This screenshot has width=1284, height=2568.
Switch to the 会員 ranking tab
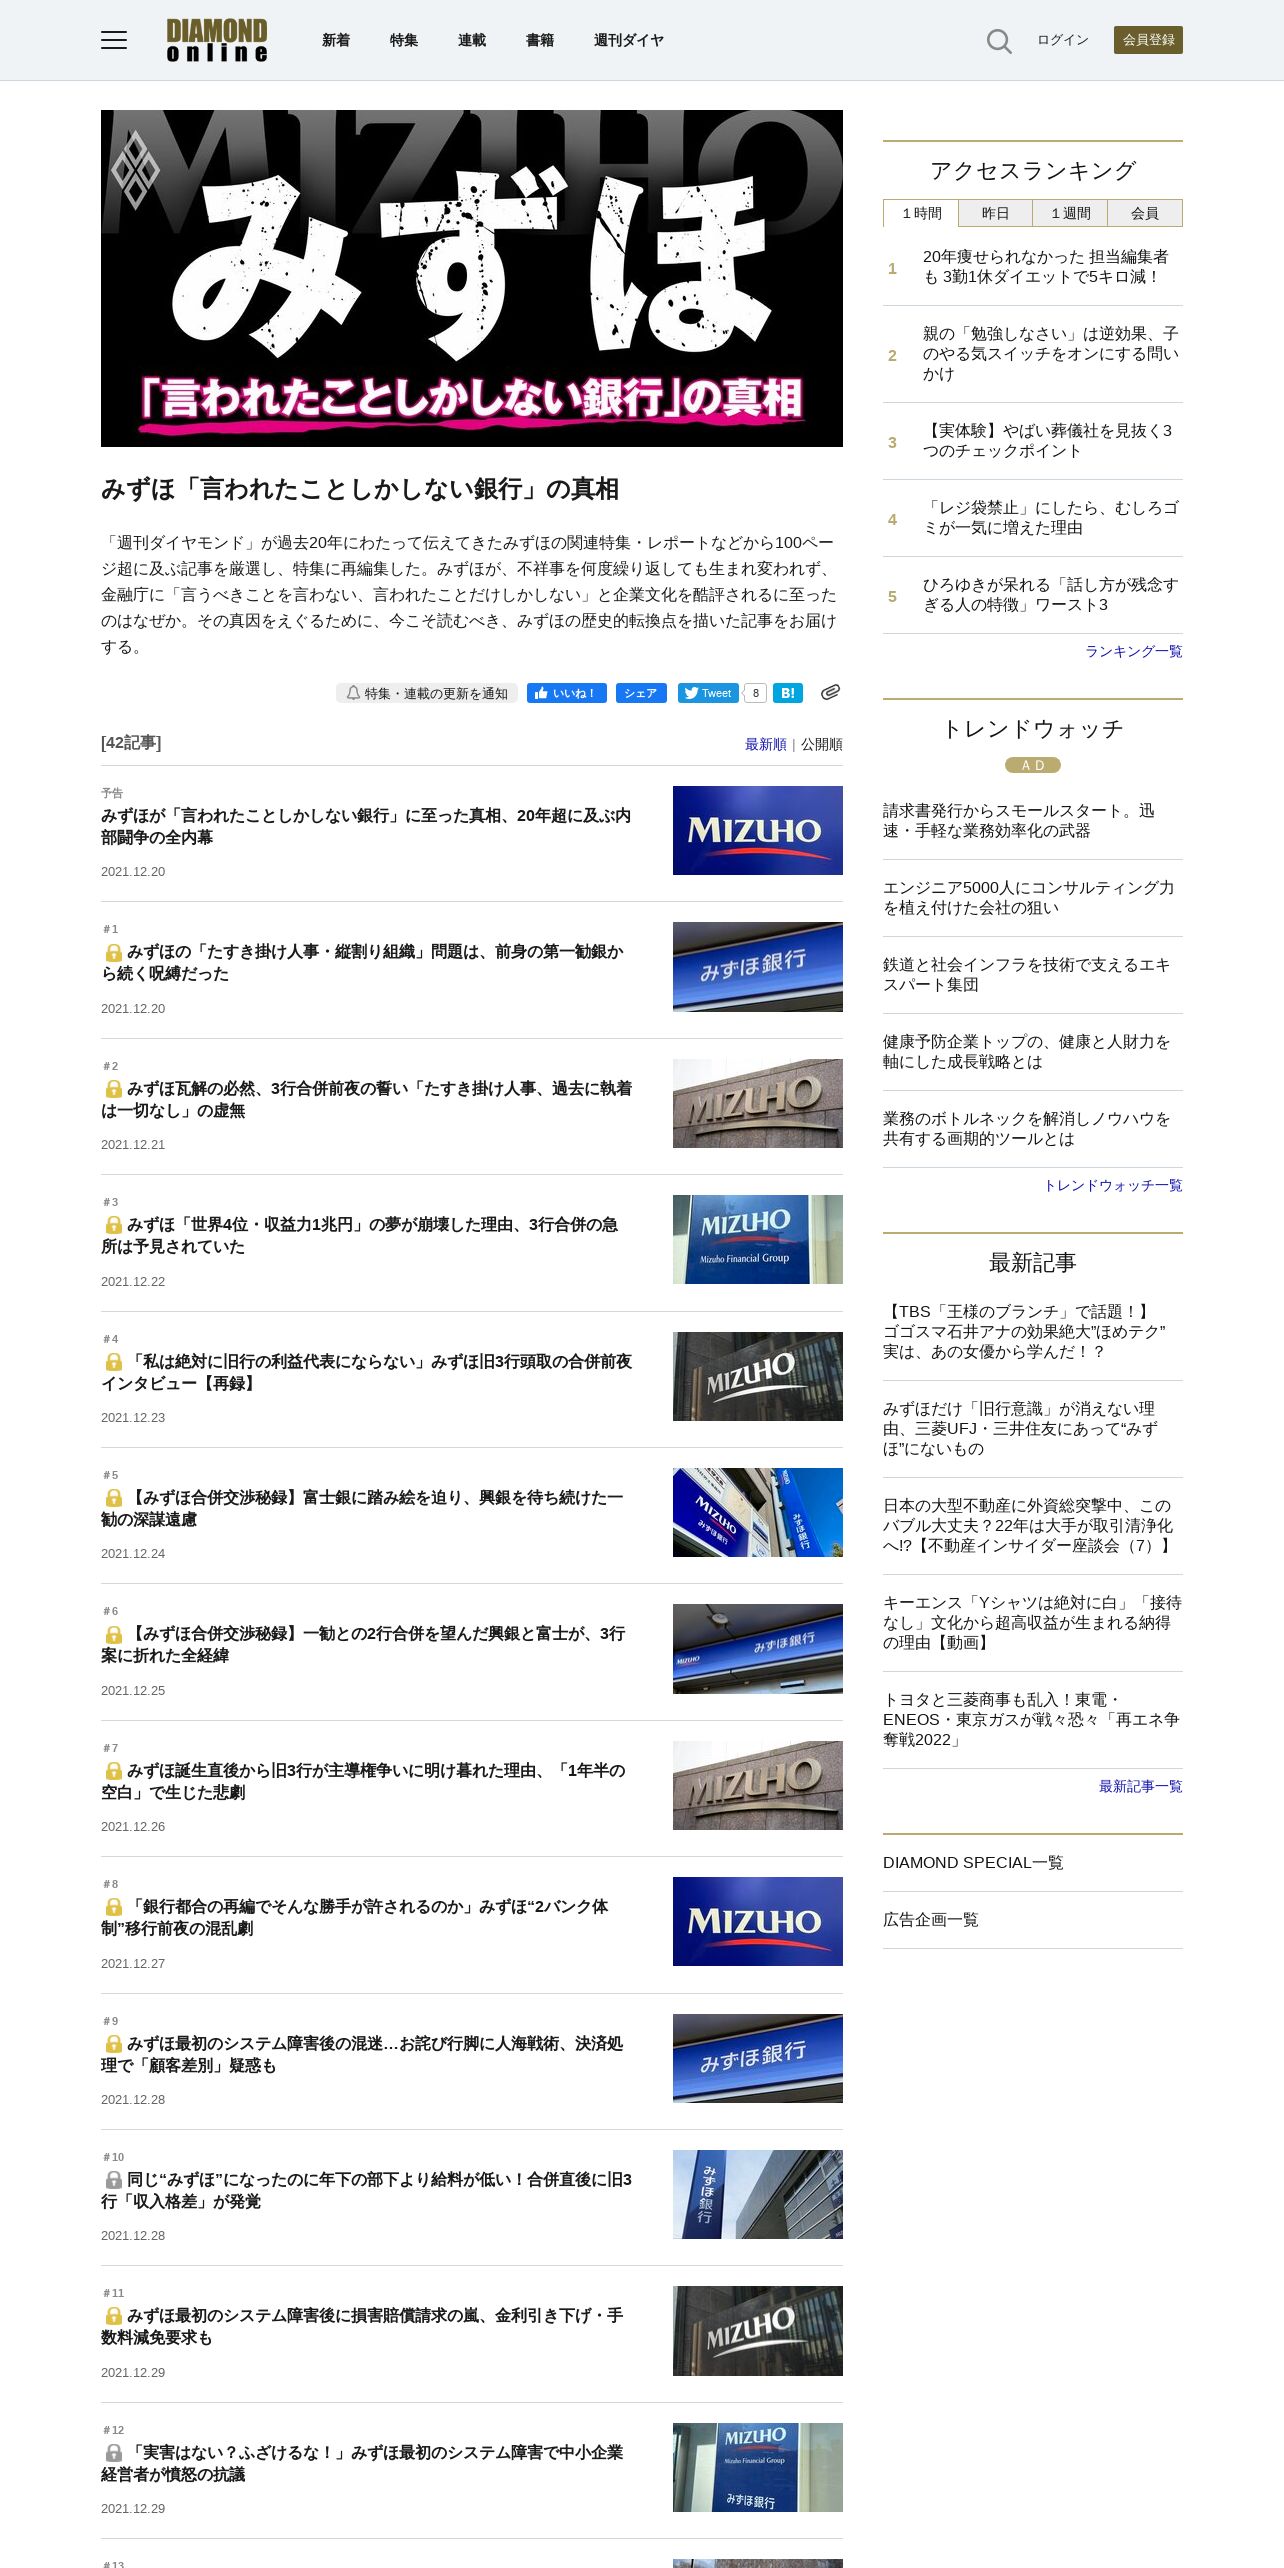pyautogui.click(x=1145, y=213)
